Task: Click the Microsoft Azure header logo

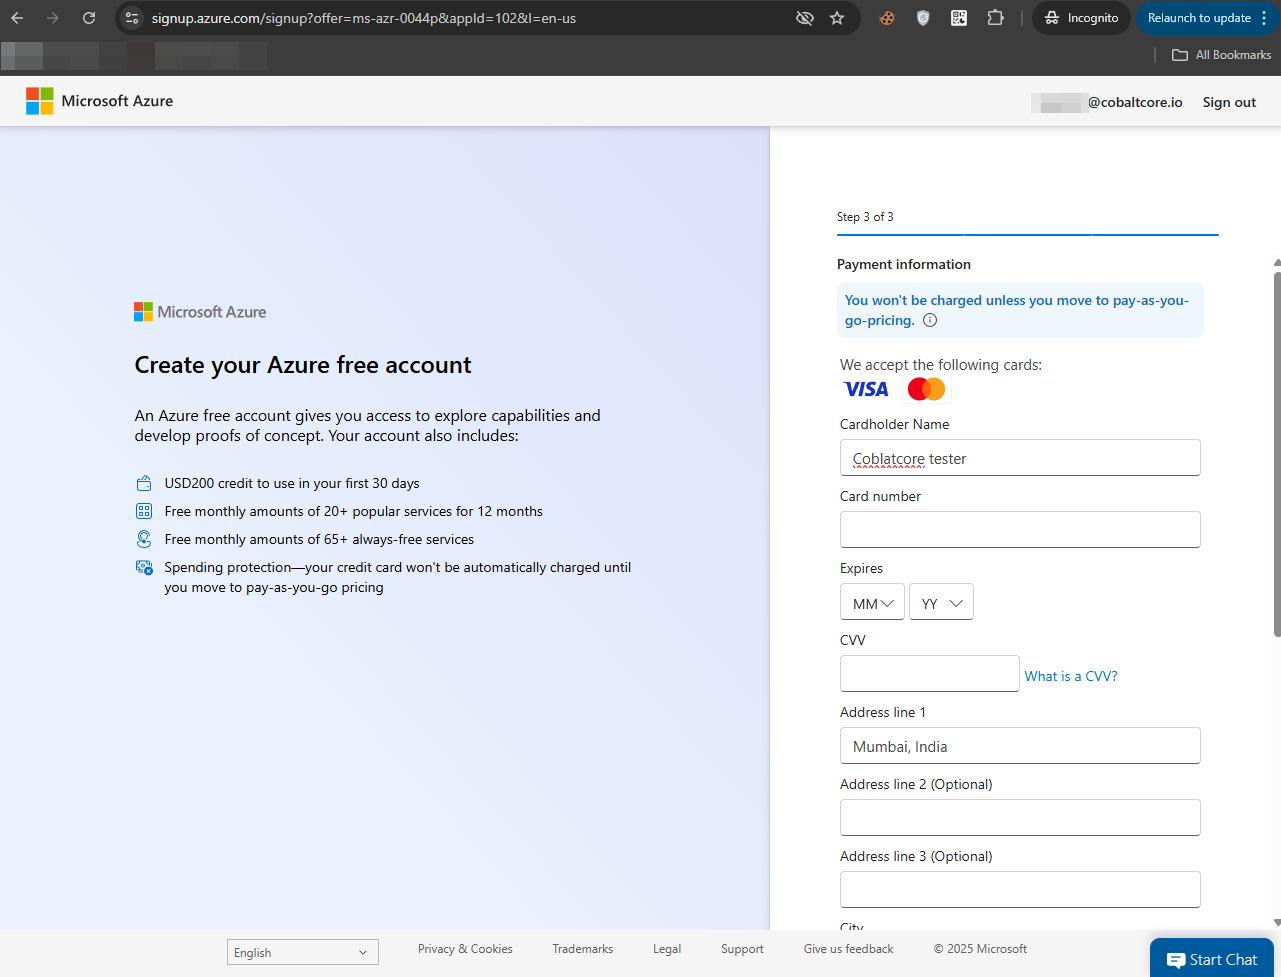Action: (99, 101)
